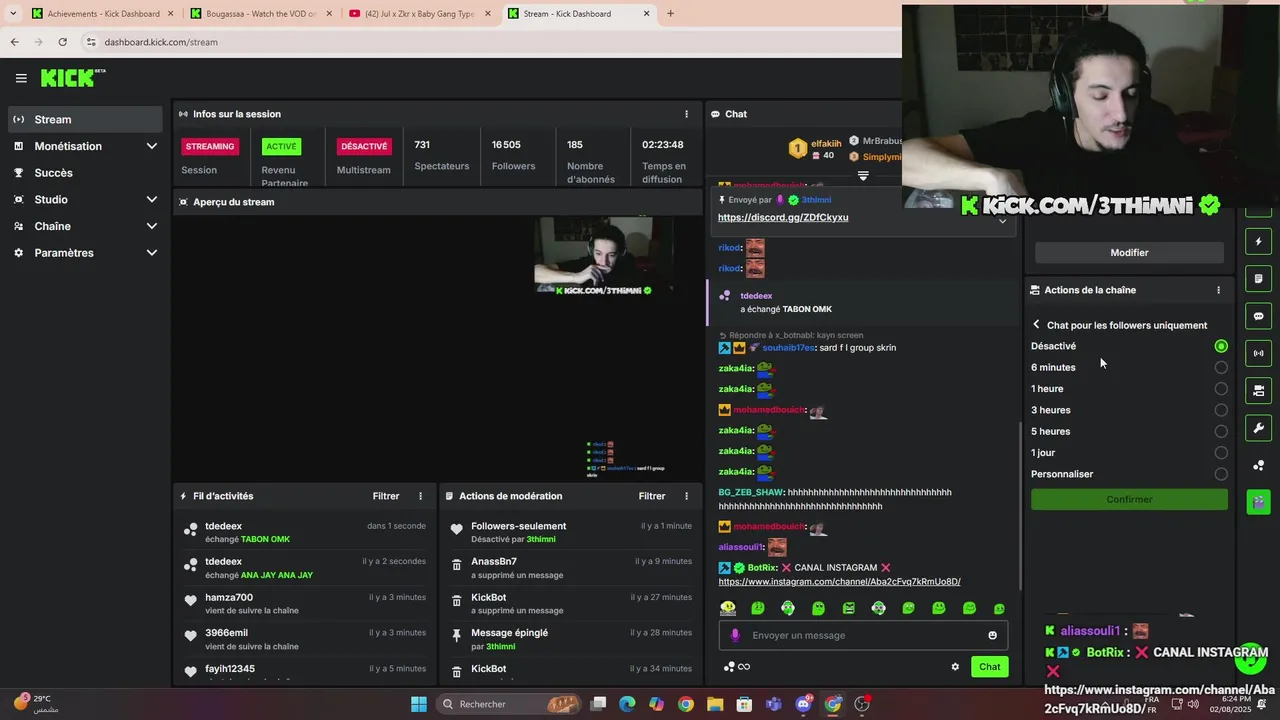Open 3thimni link in Followers-seulement moderation entry
The height and width of the screenshot is (720, 1280).
pos(541,539)
